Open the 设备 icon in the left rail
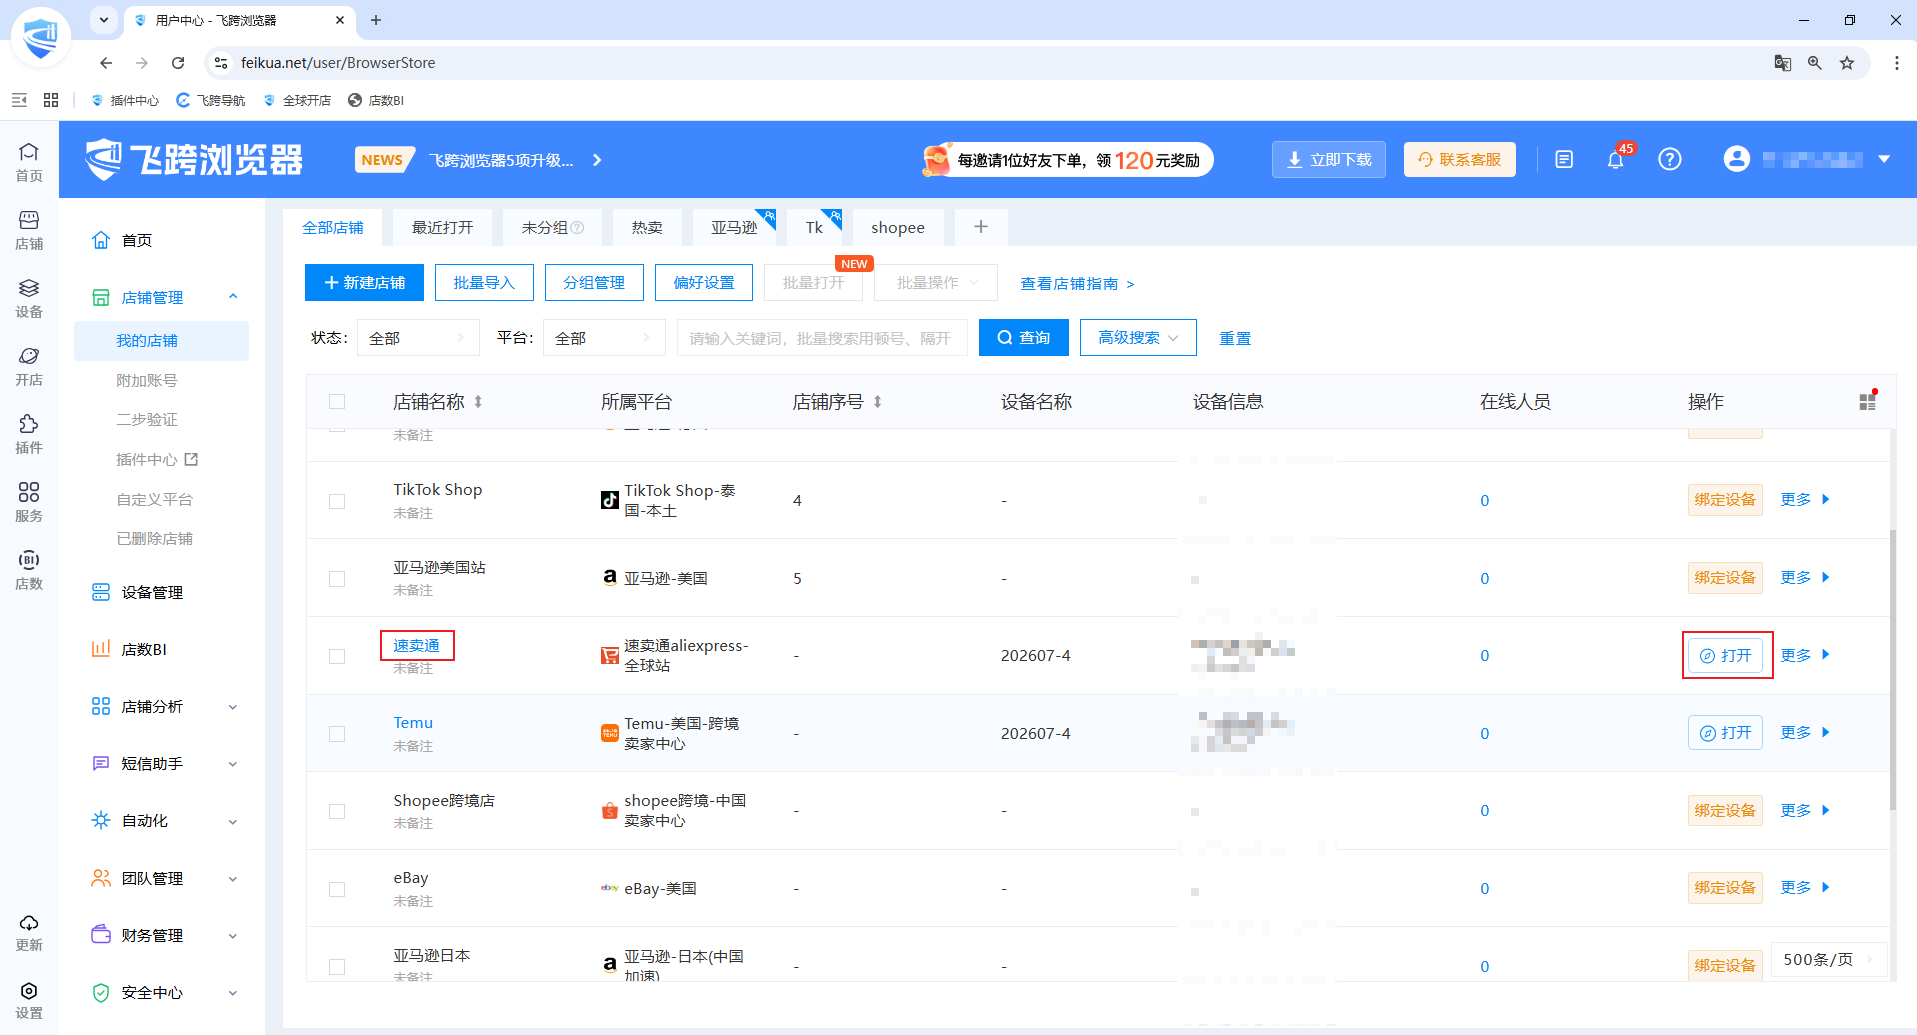Image resolution: width=1917 pixels, height=1035 pixels. pos(29,298)
